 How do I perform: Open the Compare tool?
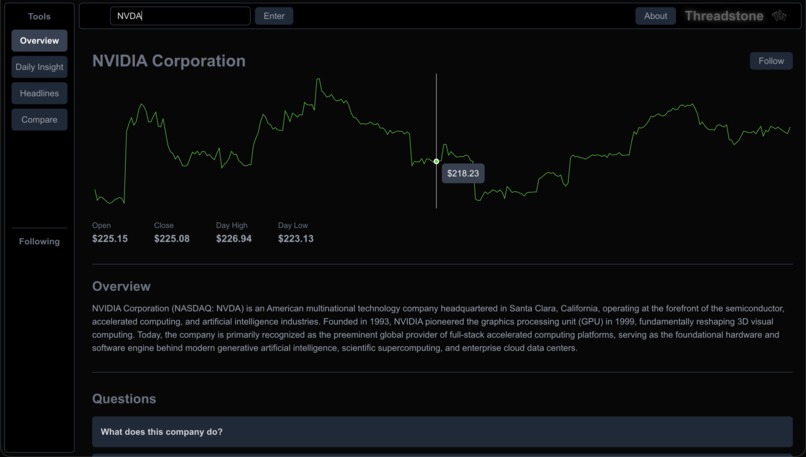39,120
